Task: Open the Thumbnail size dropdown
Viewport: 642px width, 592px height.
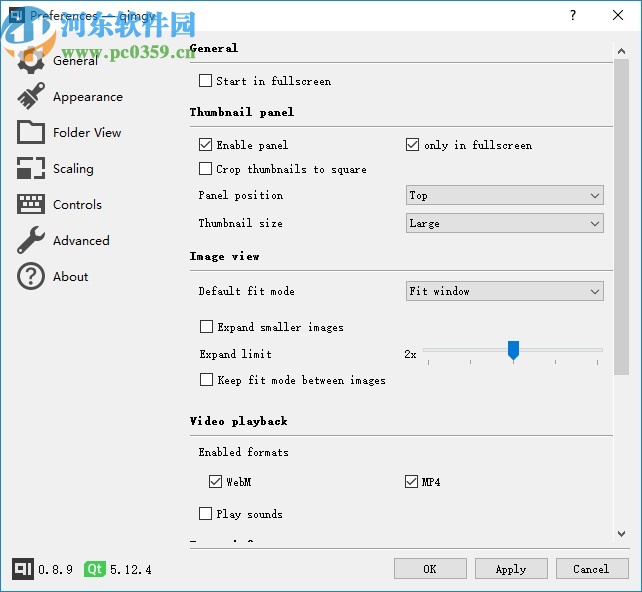Action: click(504, 223)
